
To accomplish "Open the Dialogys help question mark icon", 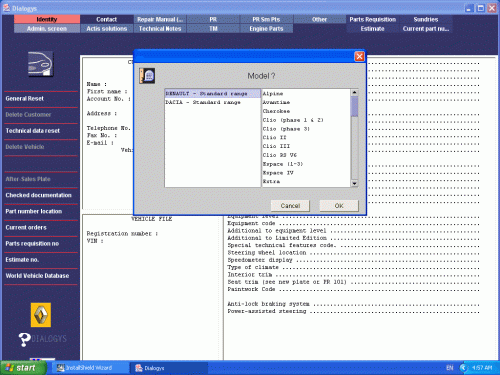I will [x=24, y=340].
